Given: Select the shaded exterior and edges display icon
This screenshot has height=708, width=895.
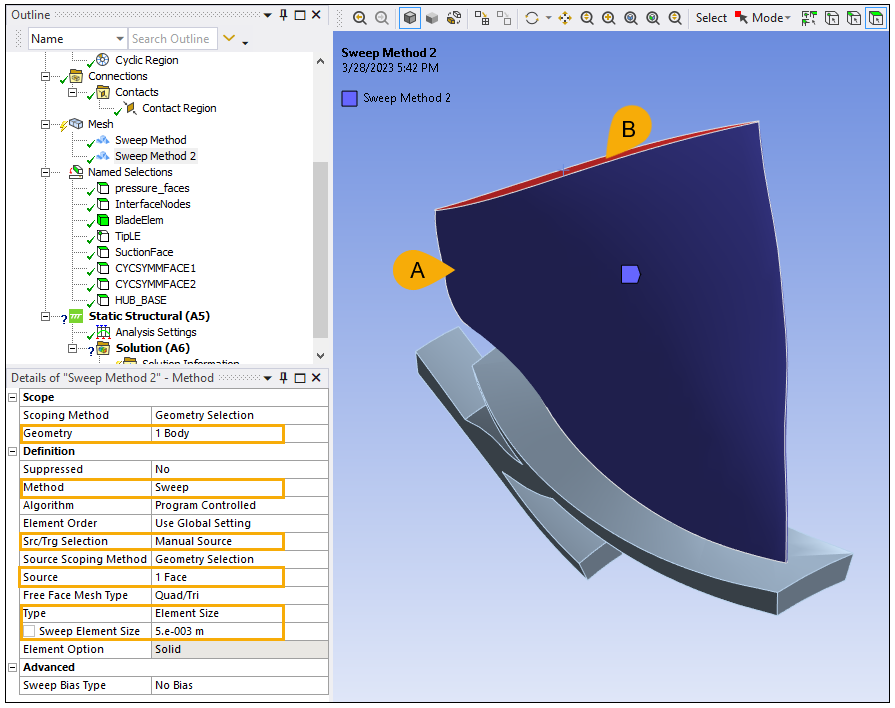Looking at the screenshot, I should coord(410,18).
